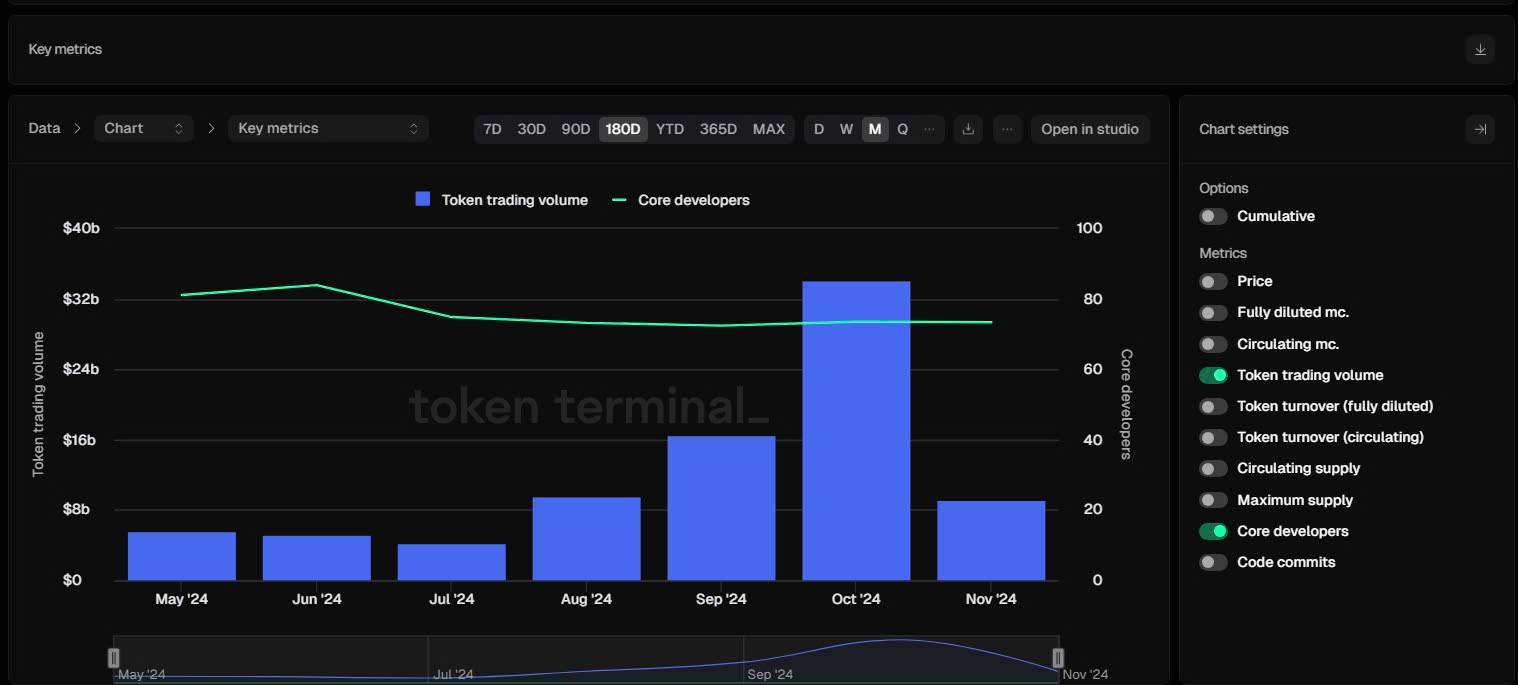The height and width of the screenshot is (685, 1518).
Task: Click the left range slider handle
Action: pyautogui.click(x=113, y=657)
